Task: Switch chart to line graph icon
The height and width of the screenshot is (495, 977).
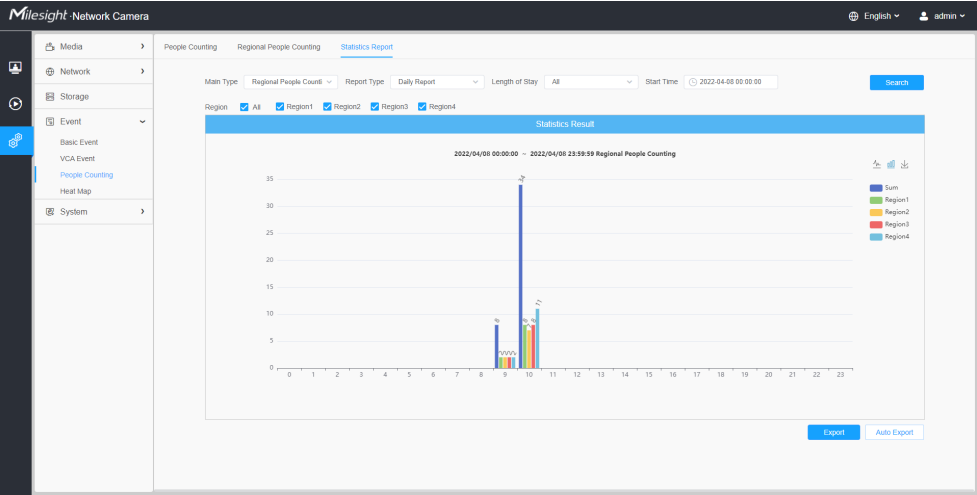Action: coord(877,164)
